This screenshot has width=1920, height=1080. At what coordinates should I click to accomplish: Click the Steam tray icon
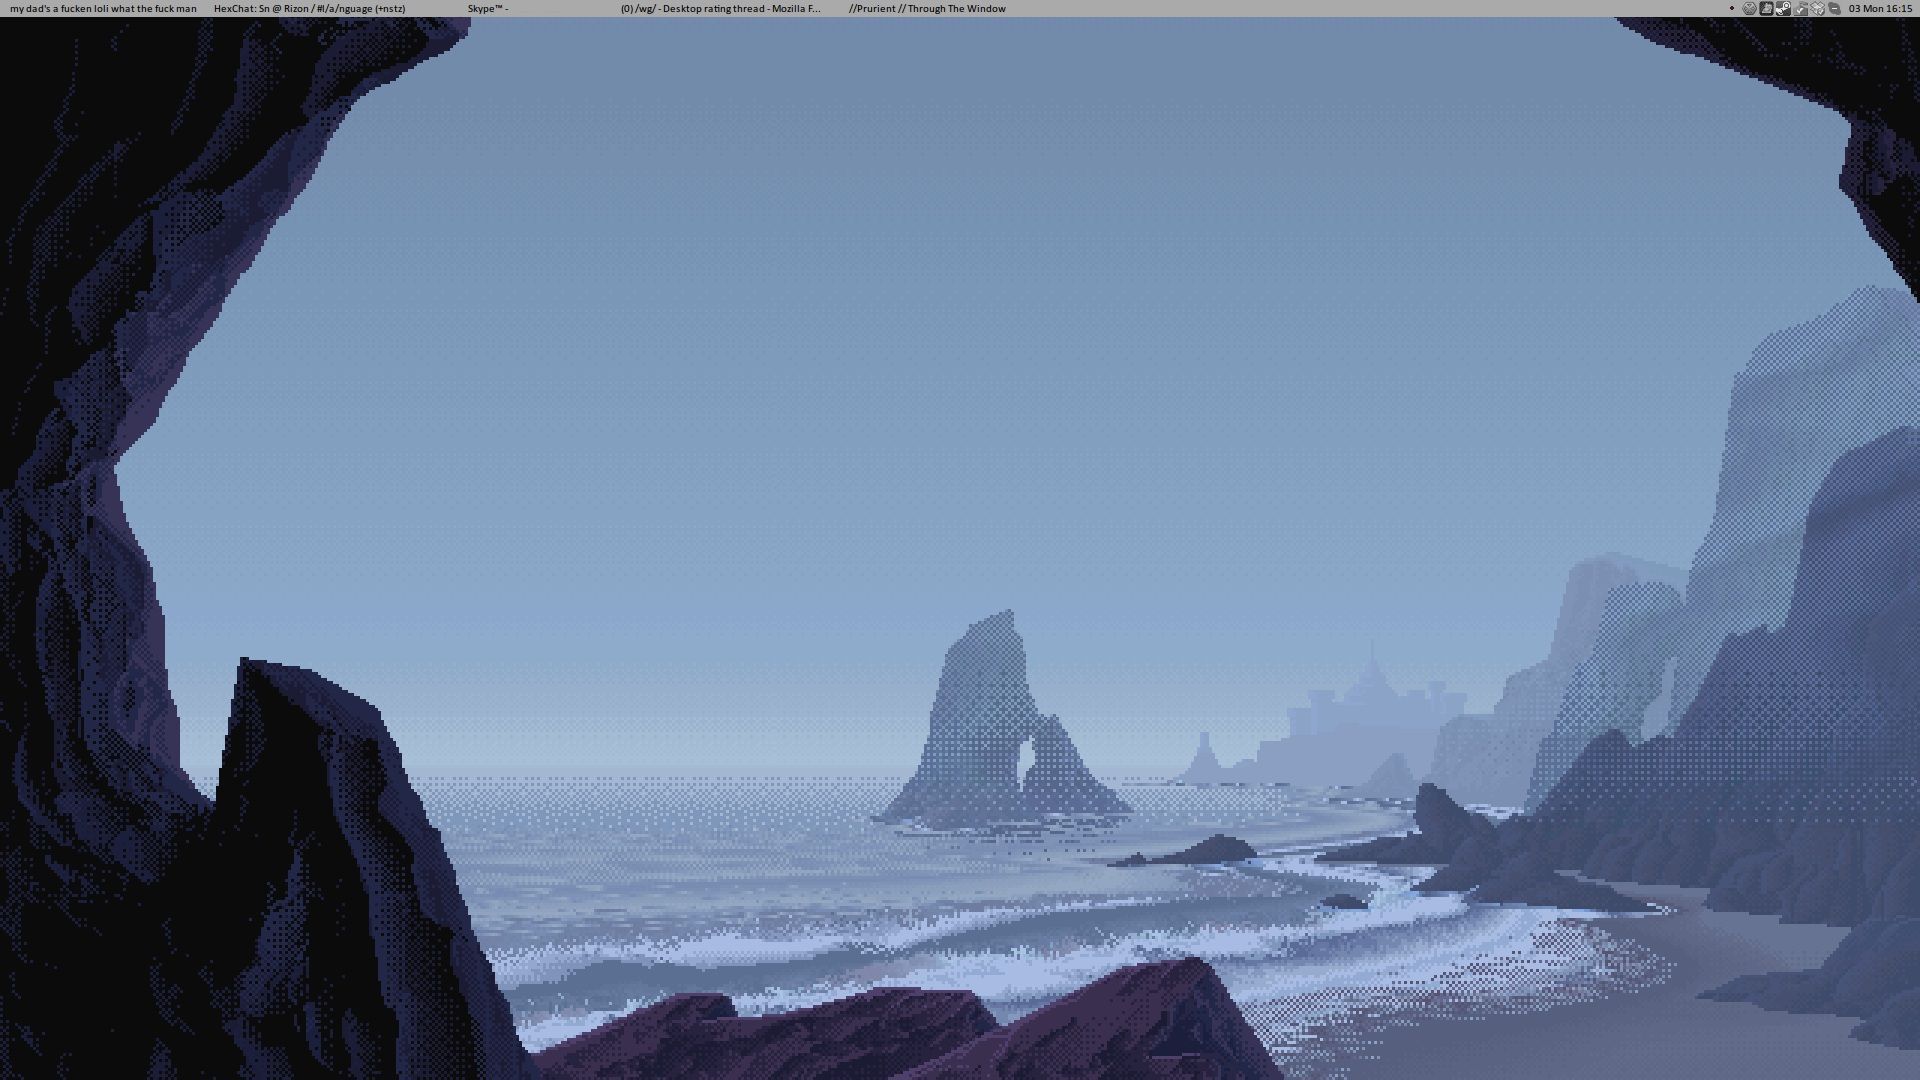coord(1783,8)
